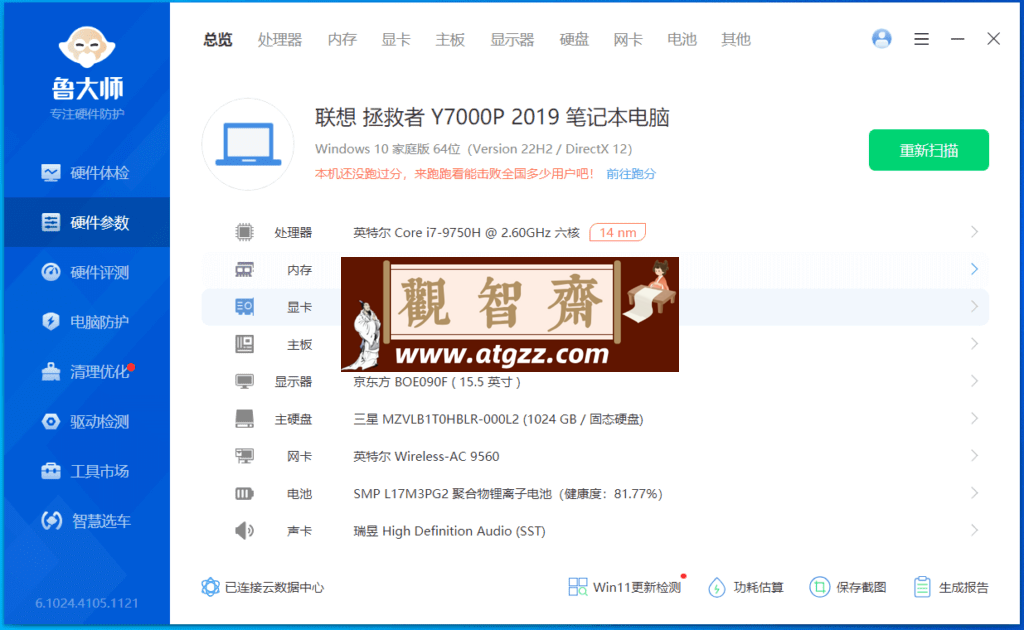Click the laptop computer icon
The width and height of the screenshot is (1024, 630).
[x=248, y=144]
